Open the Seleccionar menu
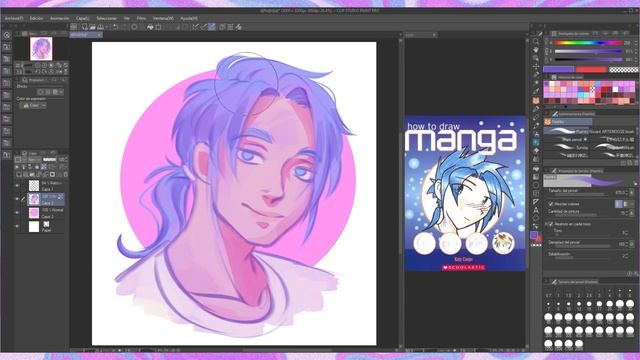Viewport: 640px width, 360px height. (107, 18)
